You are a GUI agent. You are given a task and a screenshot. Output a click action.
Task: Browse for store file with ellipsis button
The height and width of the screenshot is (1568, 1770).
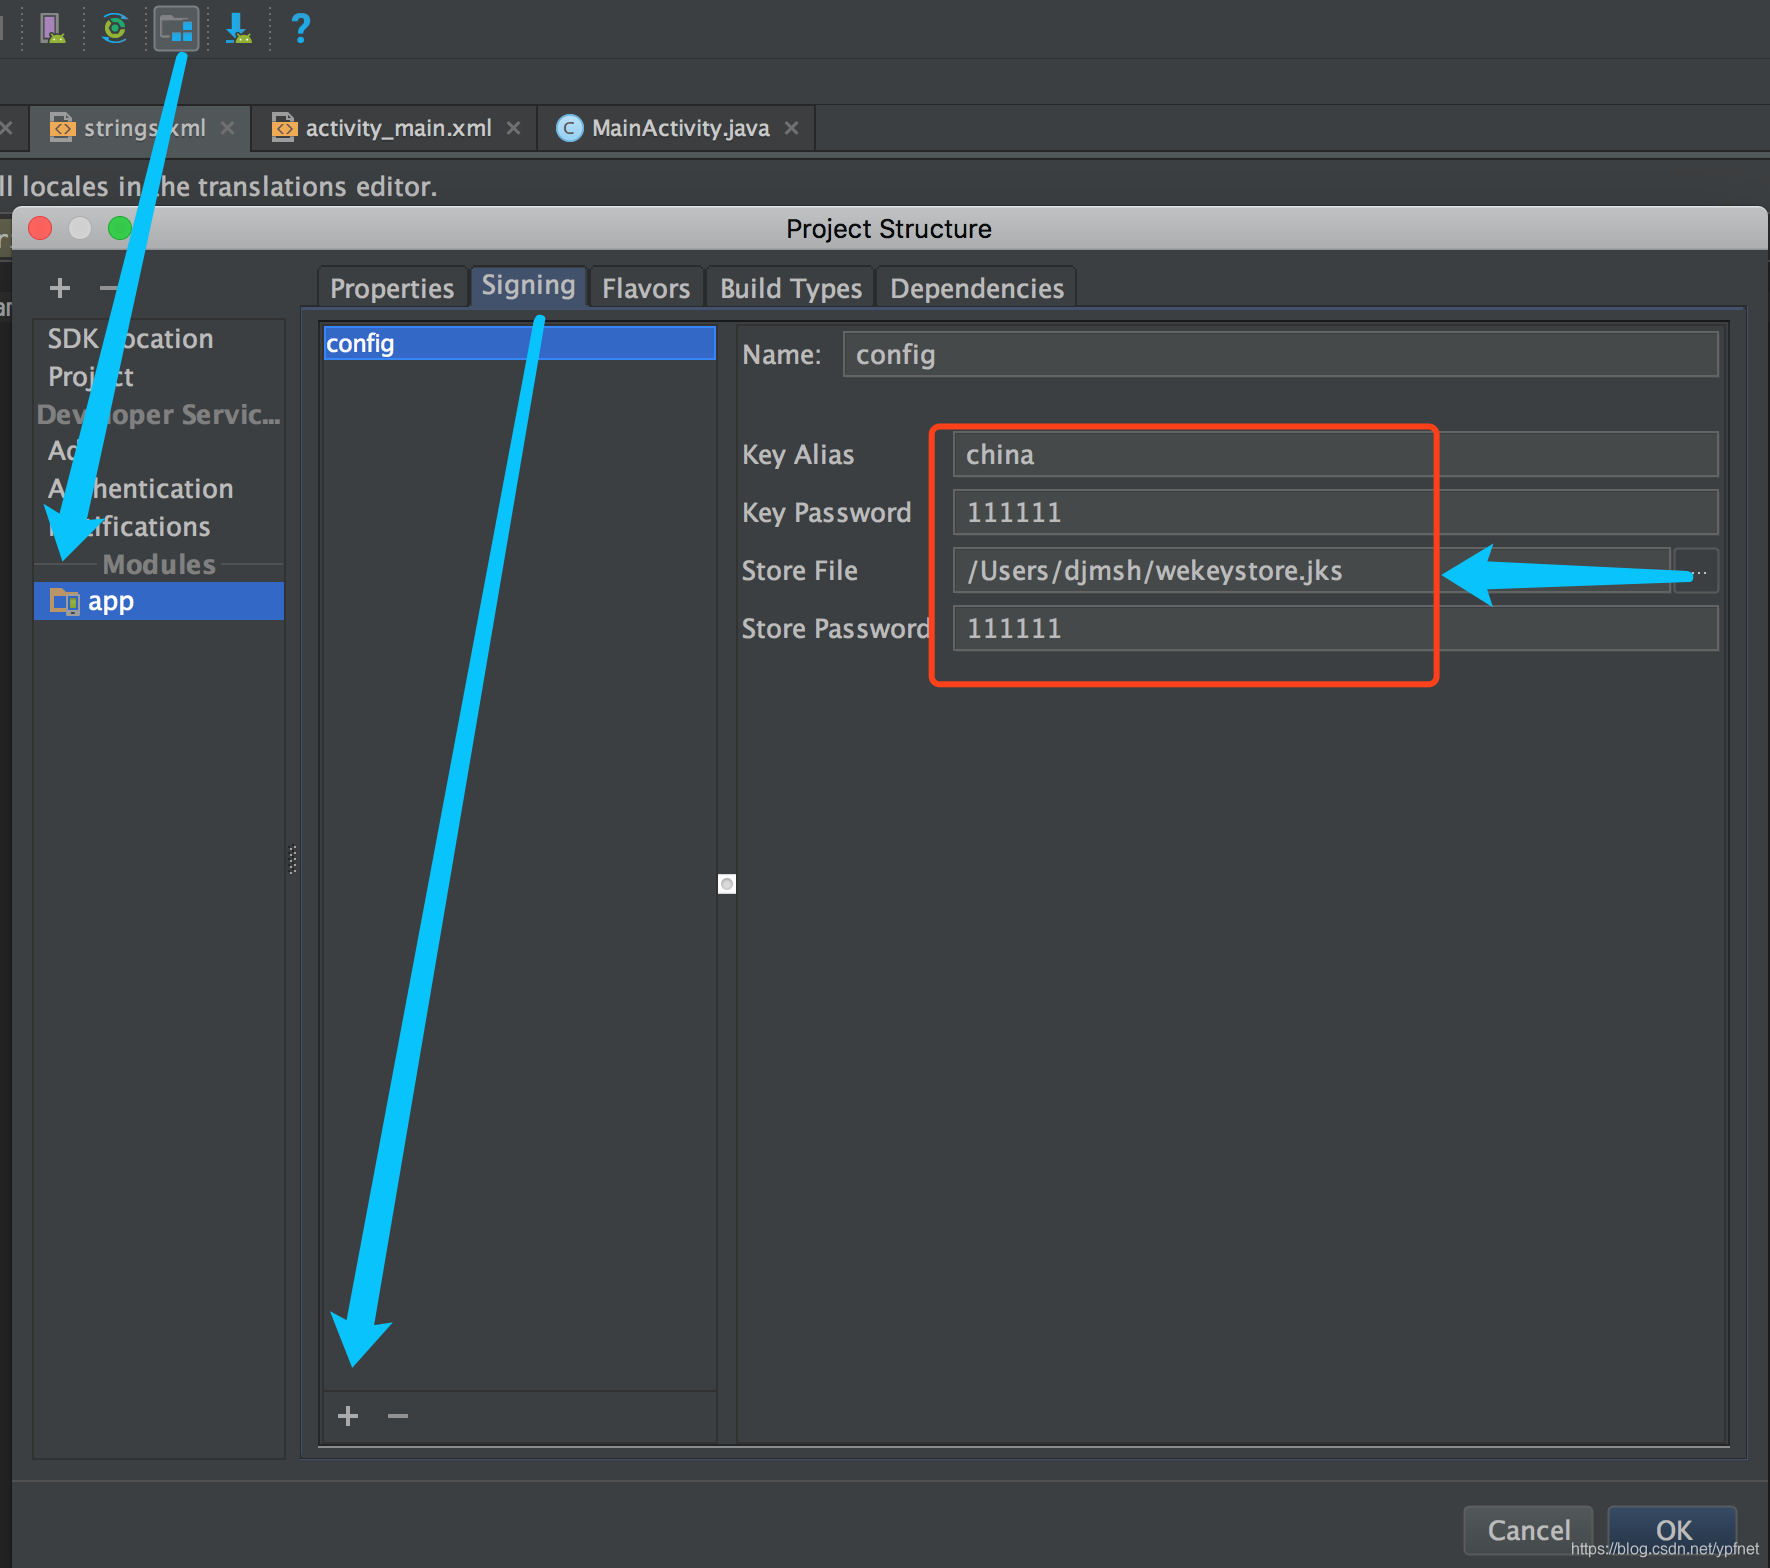coord(1697,571)
